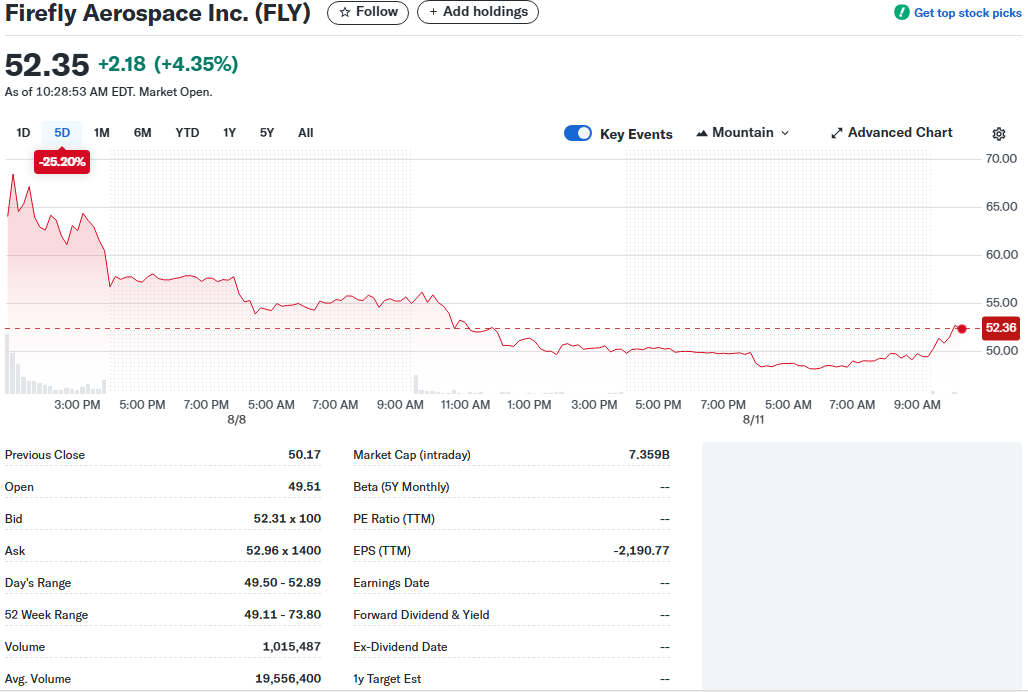1028x692 pixels.
Task: Select the 5D range tab
Action: [x=62, y=133]
